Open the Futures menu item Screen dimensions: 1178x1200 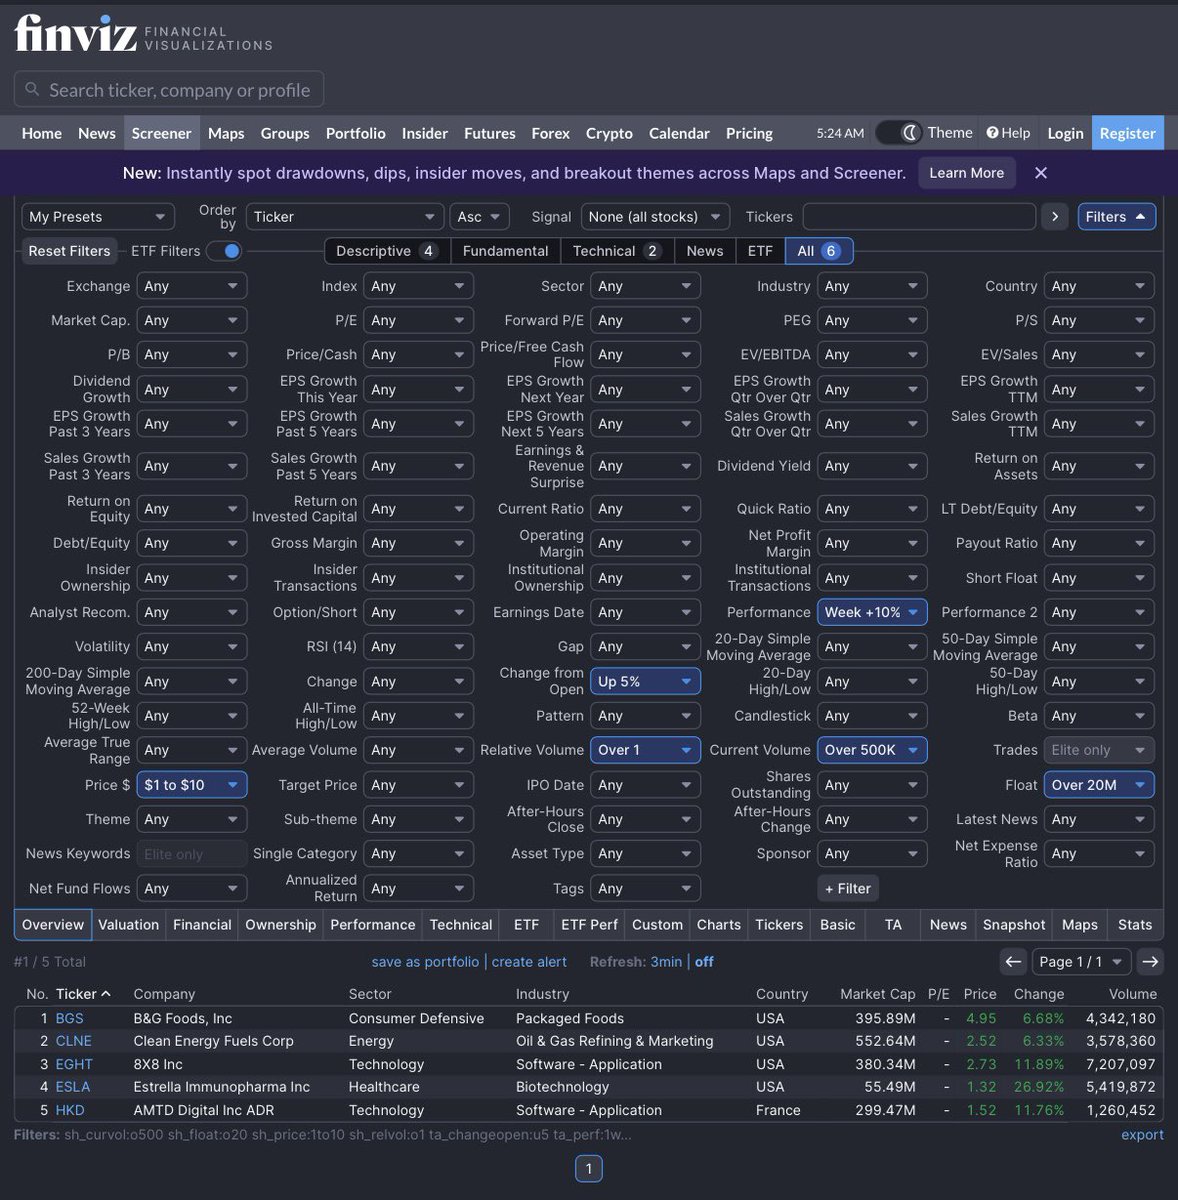(x=489, y=133)
